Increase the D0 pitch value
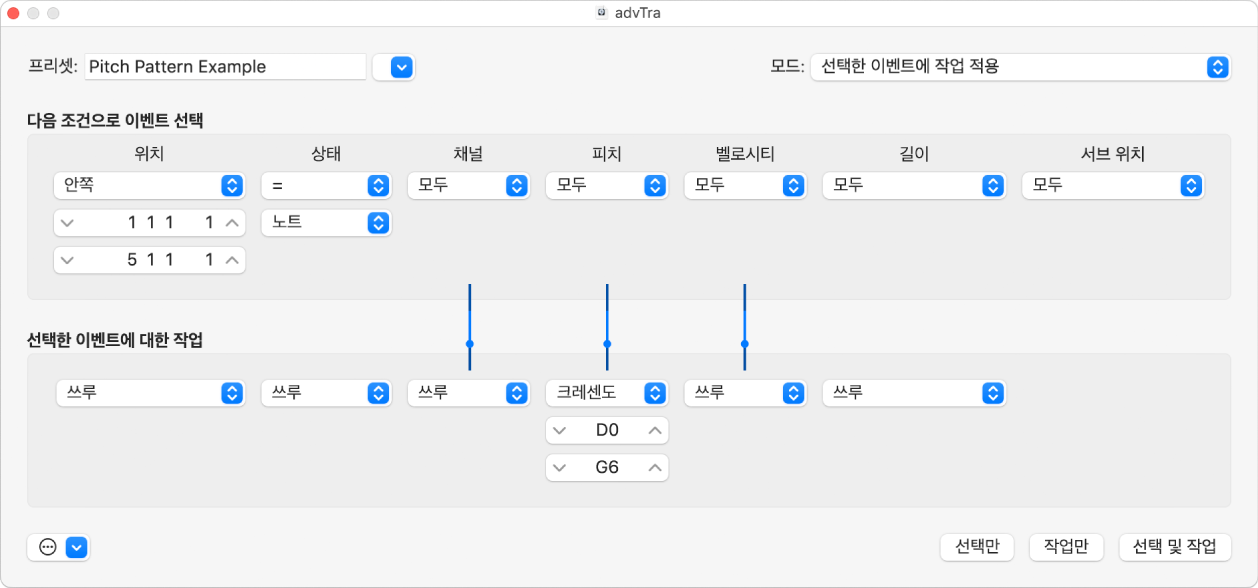The image size is (1258, 588). 655,430
